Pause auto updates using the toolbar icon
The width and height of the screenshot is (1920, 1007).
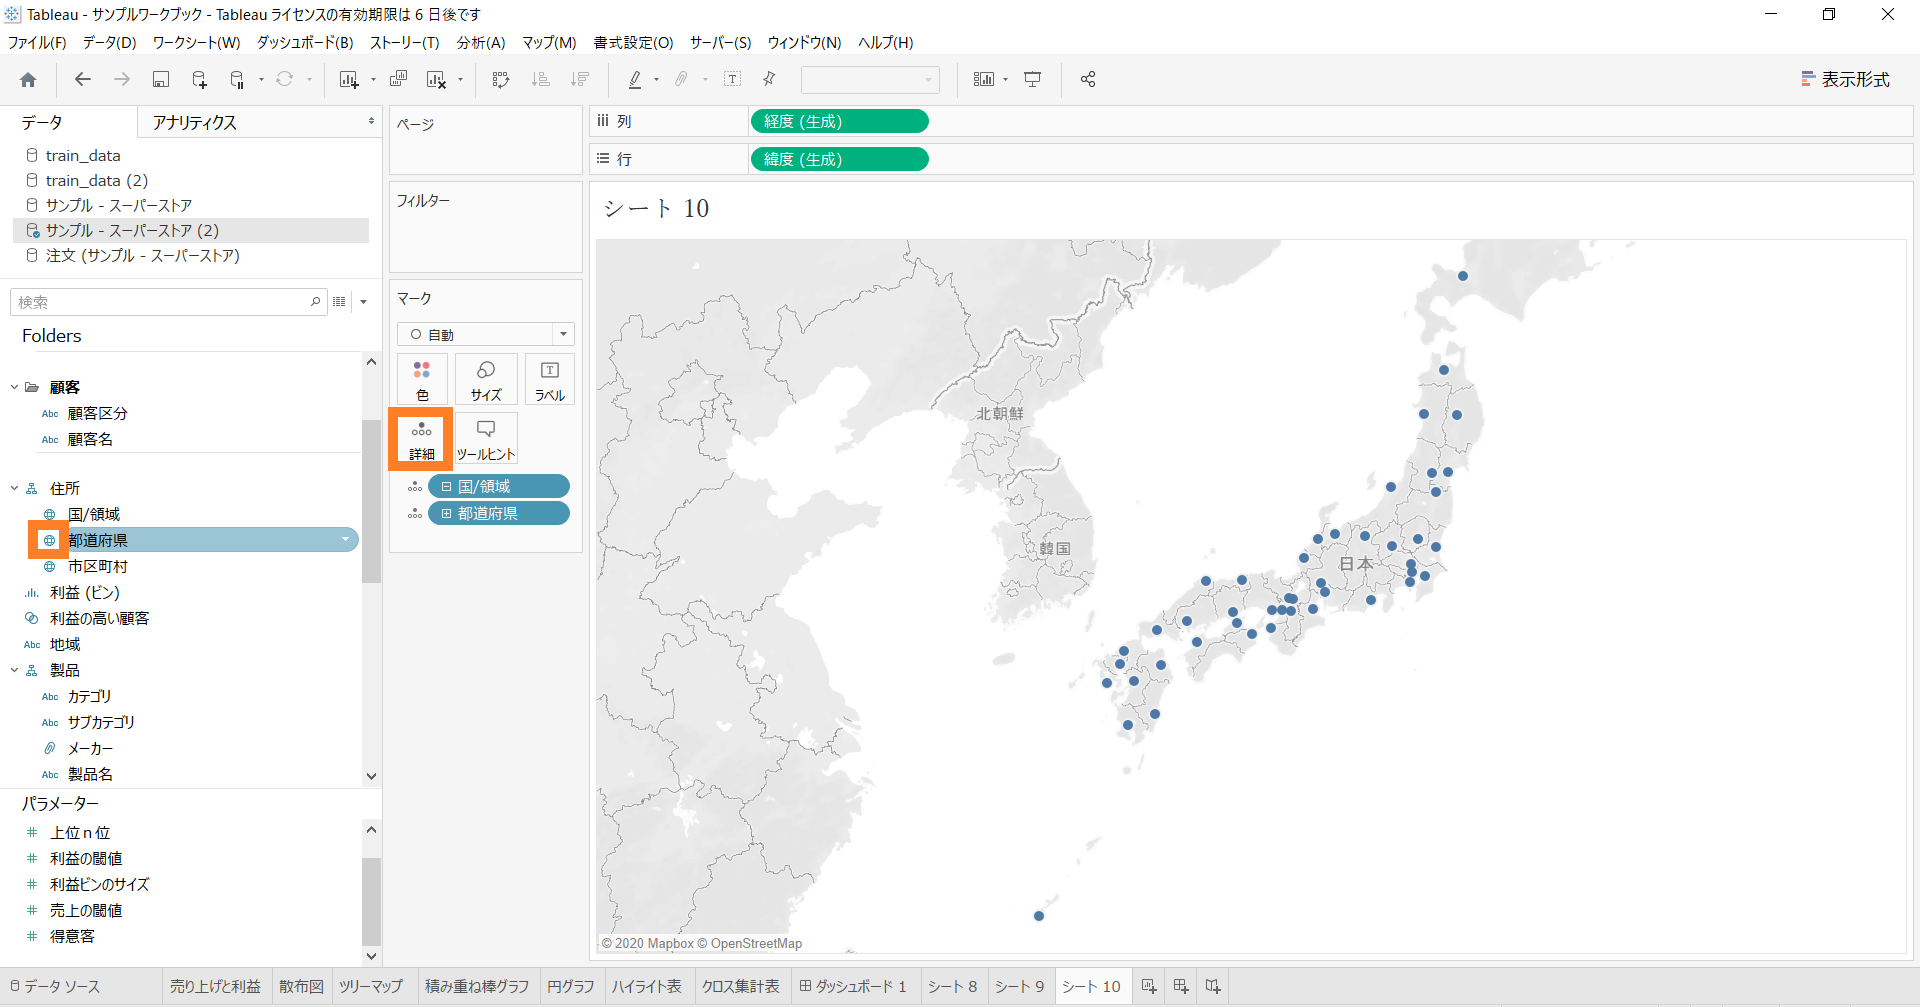[x=237, y=80]
